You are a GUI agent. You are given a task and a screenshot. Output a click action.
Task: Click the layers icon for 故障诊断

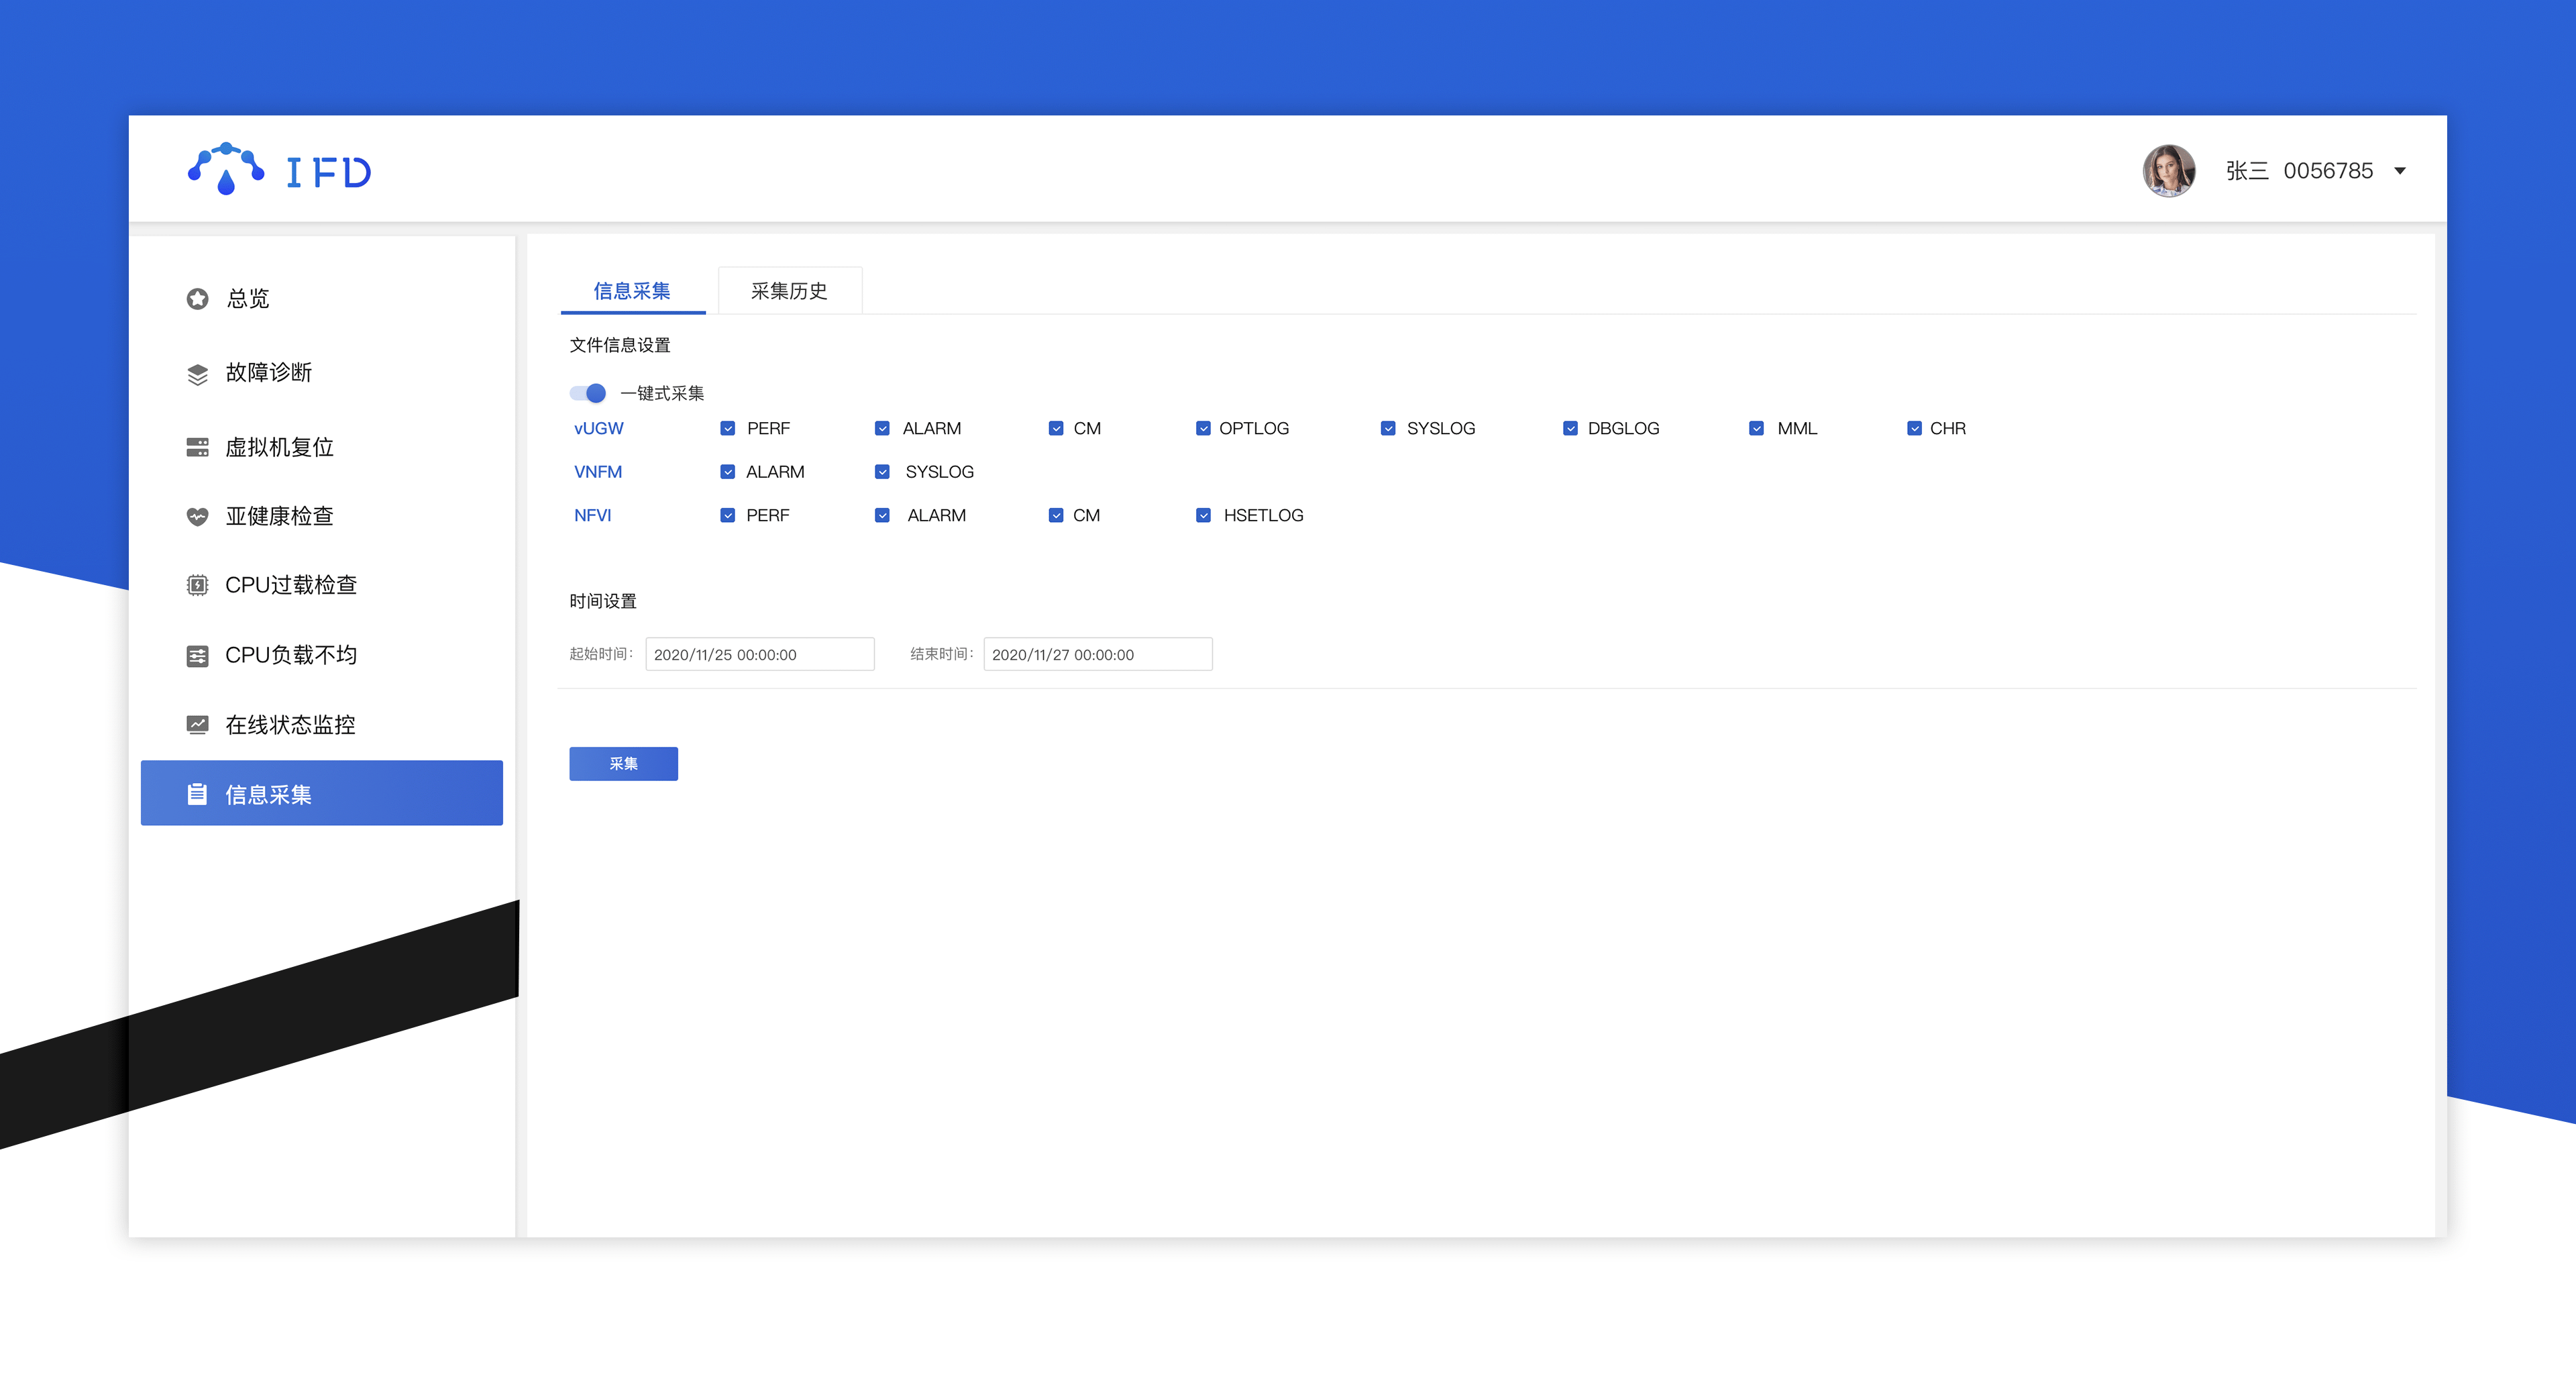tap(197, 374)
